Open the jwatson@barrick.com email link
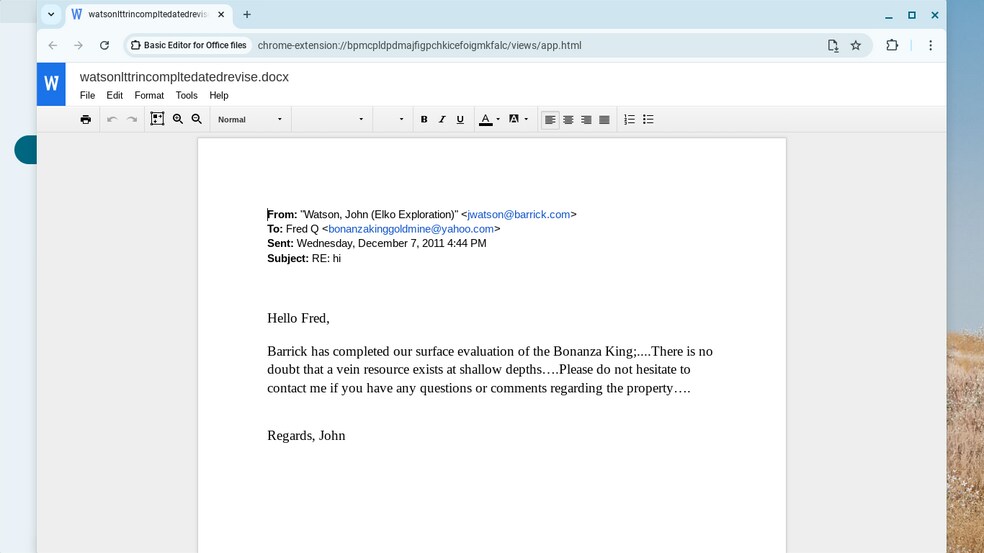984x553 pixels. click(518, 215)
